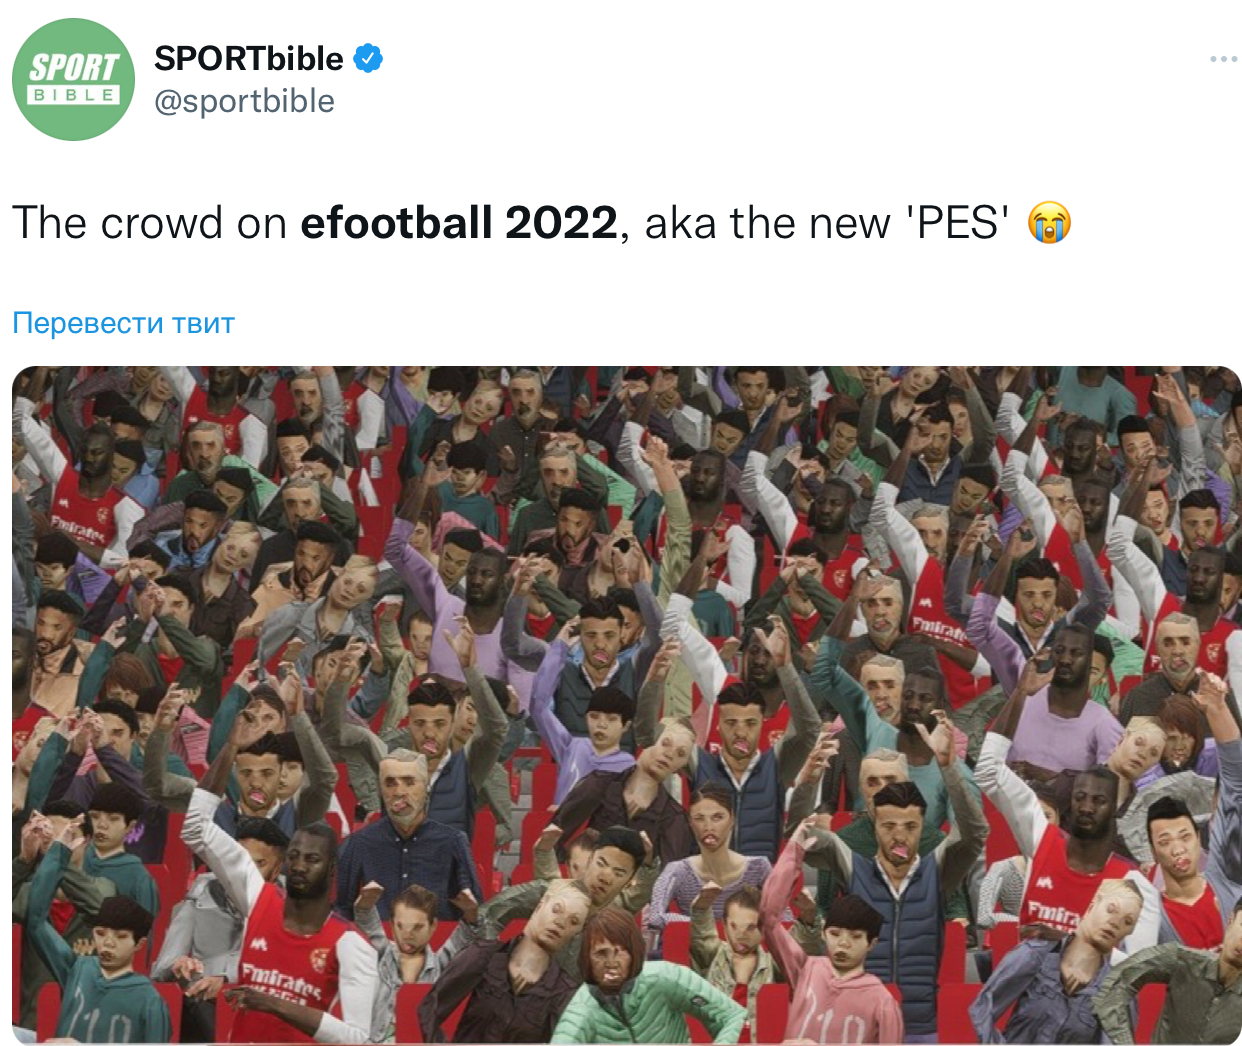Click the crying face emoji

click(1049, 223)
